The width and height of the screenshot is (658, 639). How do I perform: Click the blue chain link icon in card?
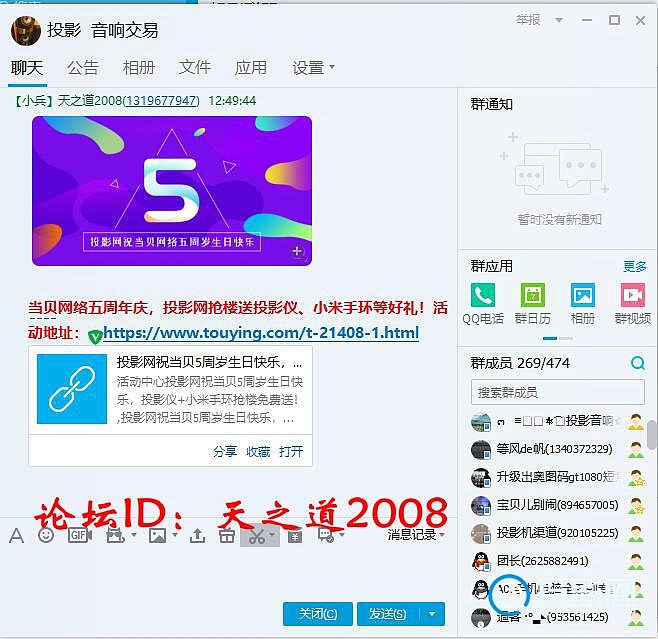[72, 389]
